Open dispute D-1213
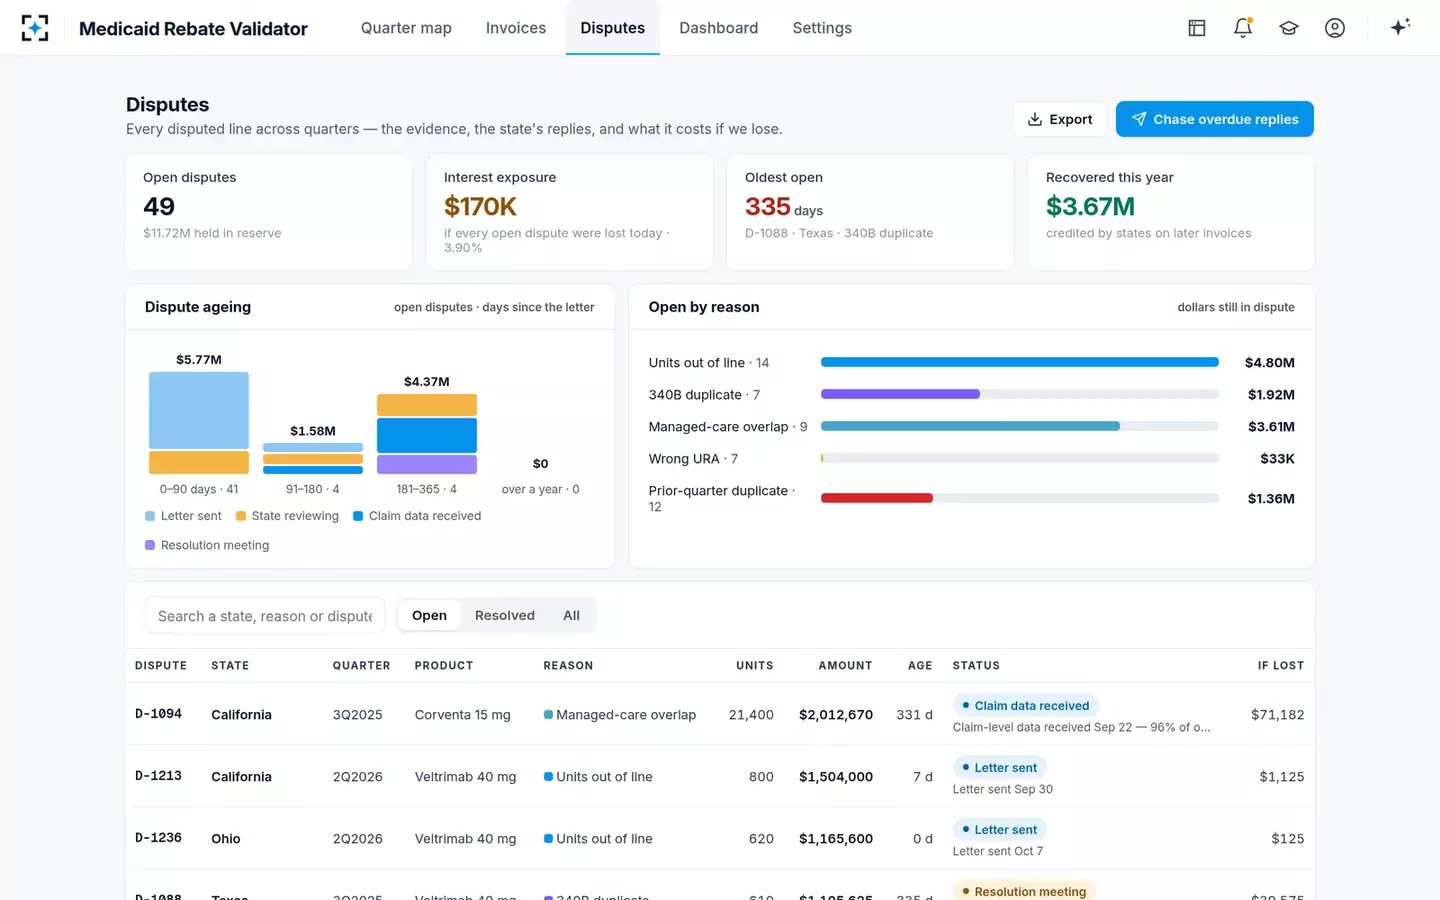Viewport: 1440px width, 900px height. point(720,776)
